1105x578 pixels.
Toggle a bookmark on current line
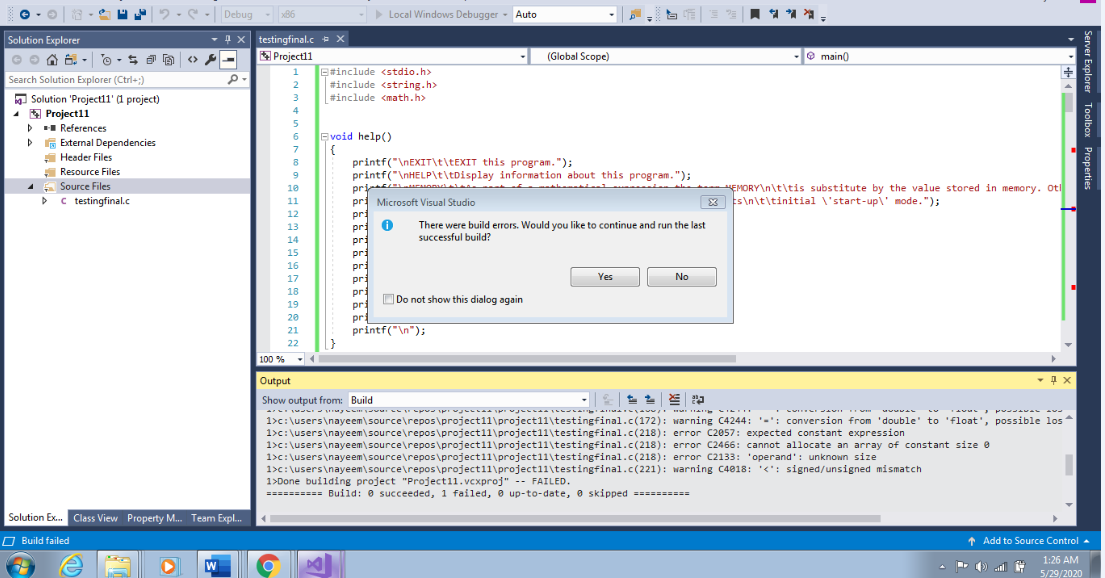(x=755, y=14)
